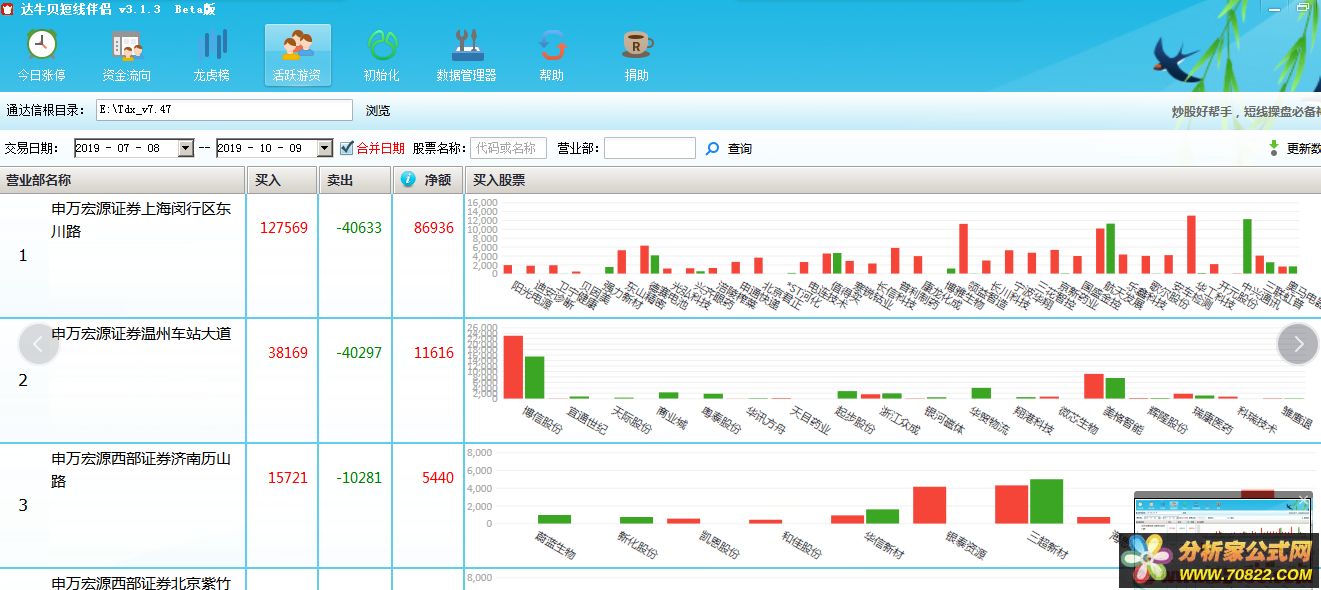Click sell value -10281
The height and width of the screenshot is (590, 1321).
pyautogui.click(x=358, y=478)
